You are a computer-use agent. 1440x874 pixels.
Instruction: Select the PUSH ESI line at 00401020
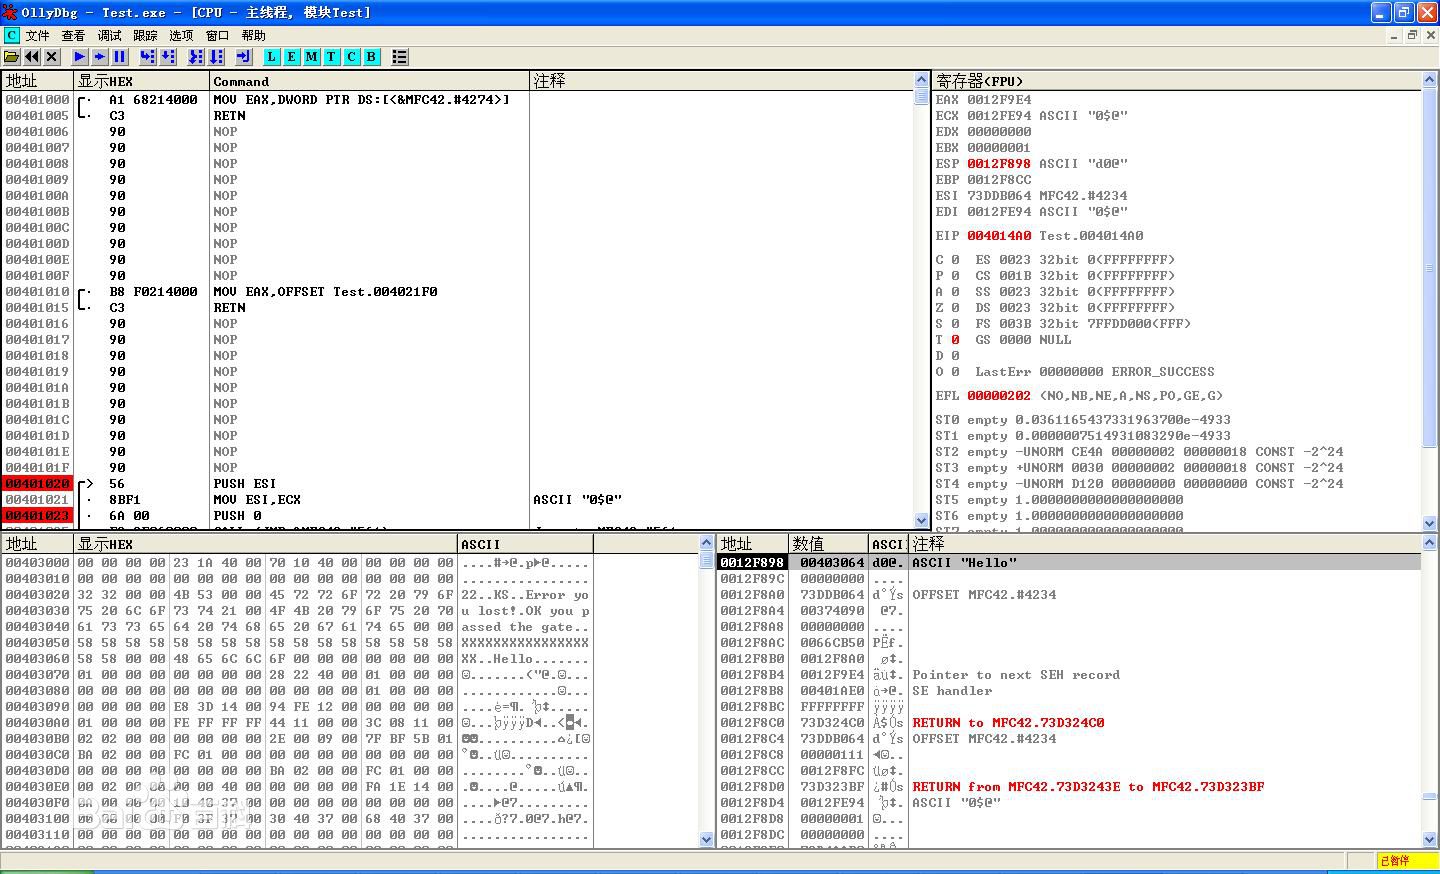[244, 484]
